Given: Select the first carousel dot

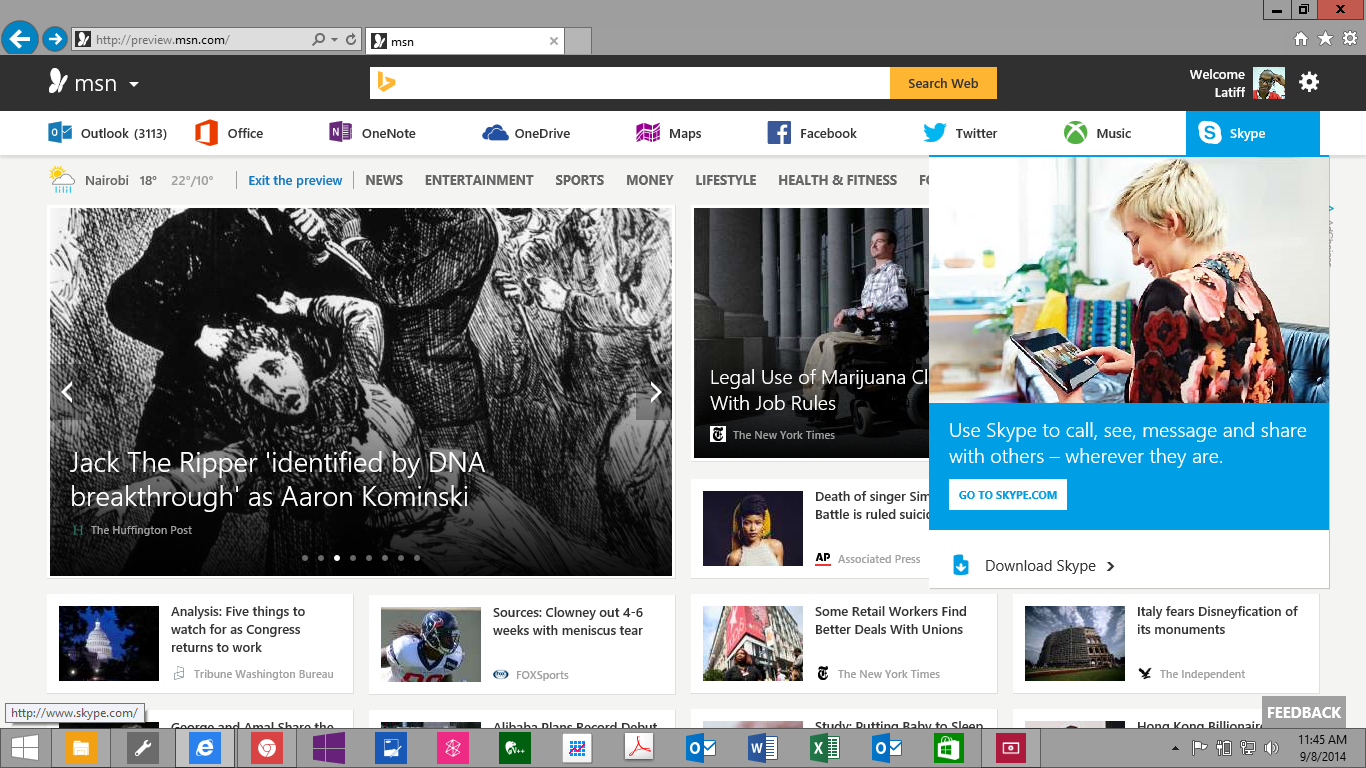Looking at the screenshot, I should tap(305, 558).
